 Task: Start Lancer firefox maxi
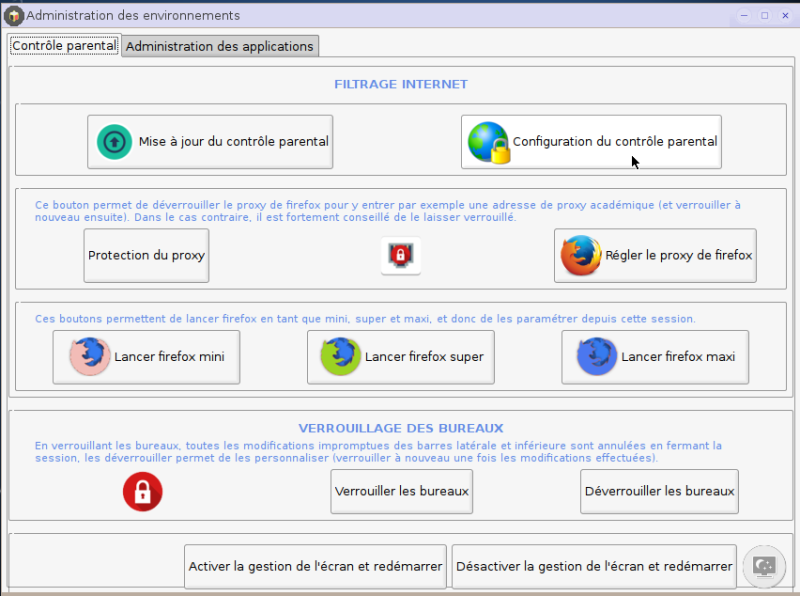[655, 357]
